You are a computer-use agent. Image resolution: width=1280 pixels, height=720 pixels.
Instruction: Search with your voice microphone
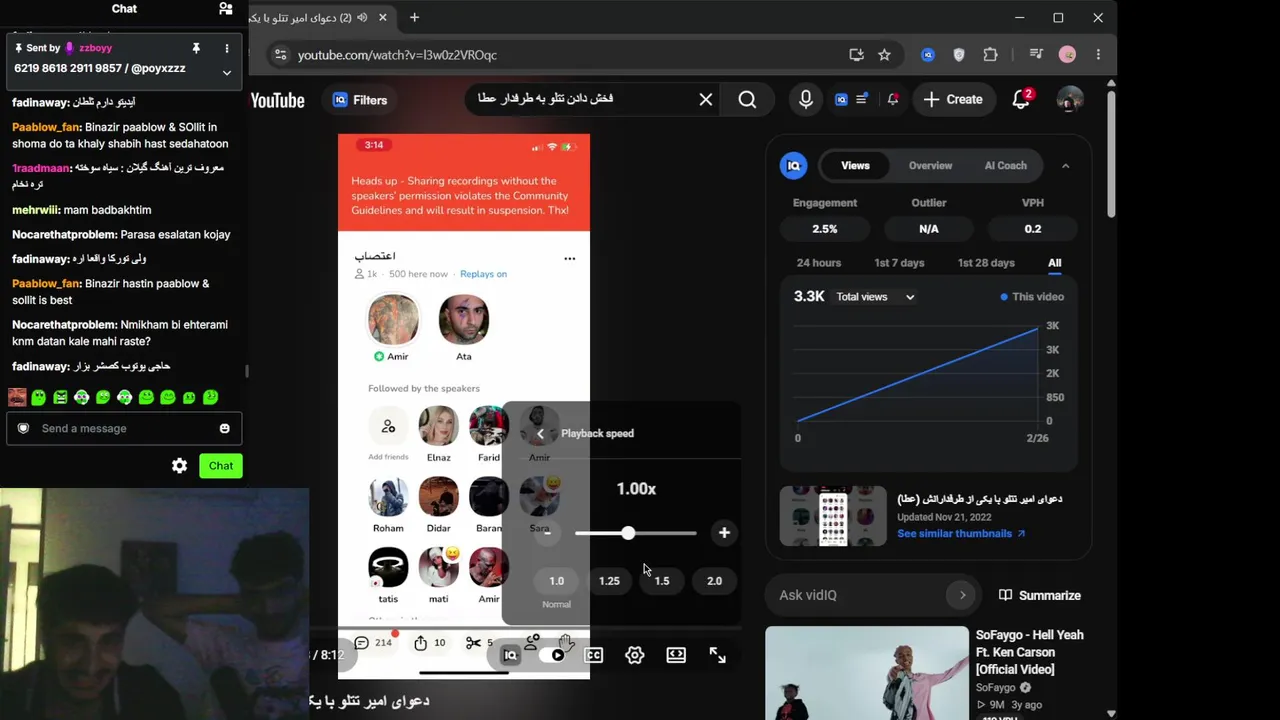[x=806, y=99]
